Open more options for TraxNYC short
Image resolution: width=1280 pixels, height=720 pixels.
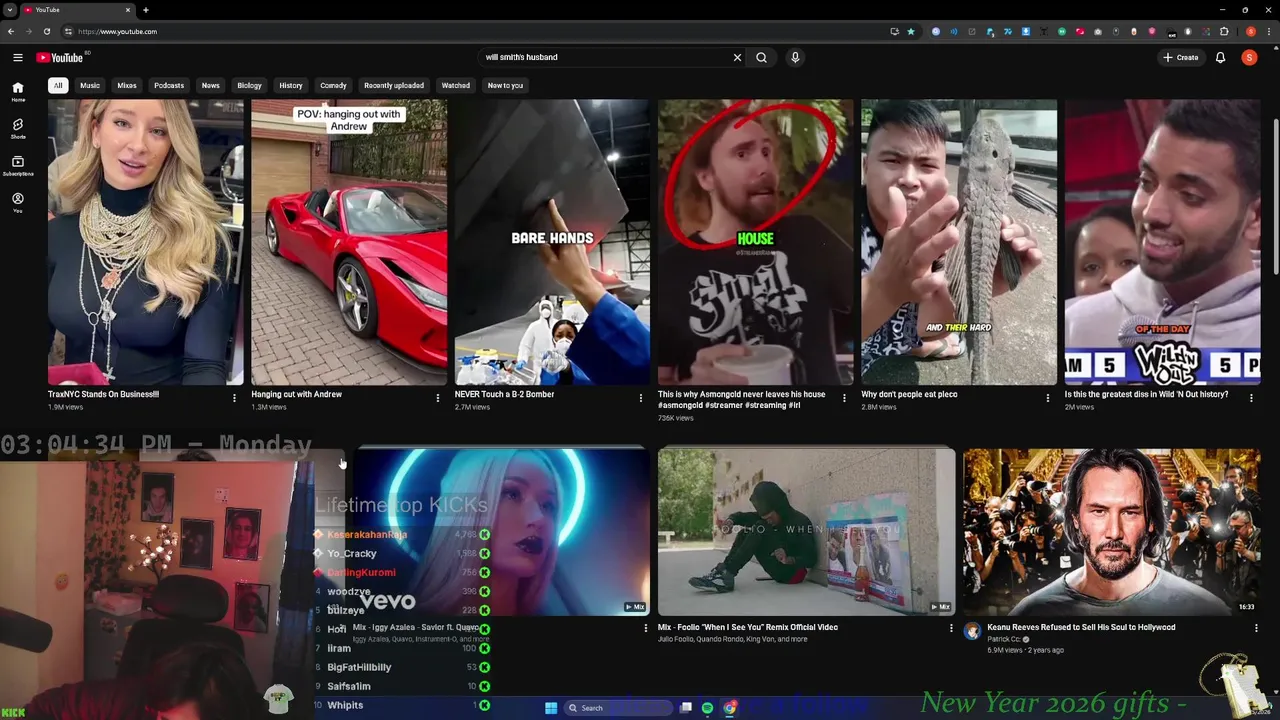tap(234, 398)
